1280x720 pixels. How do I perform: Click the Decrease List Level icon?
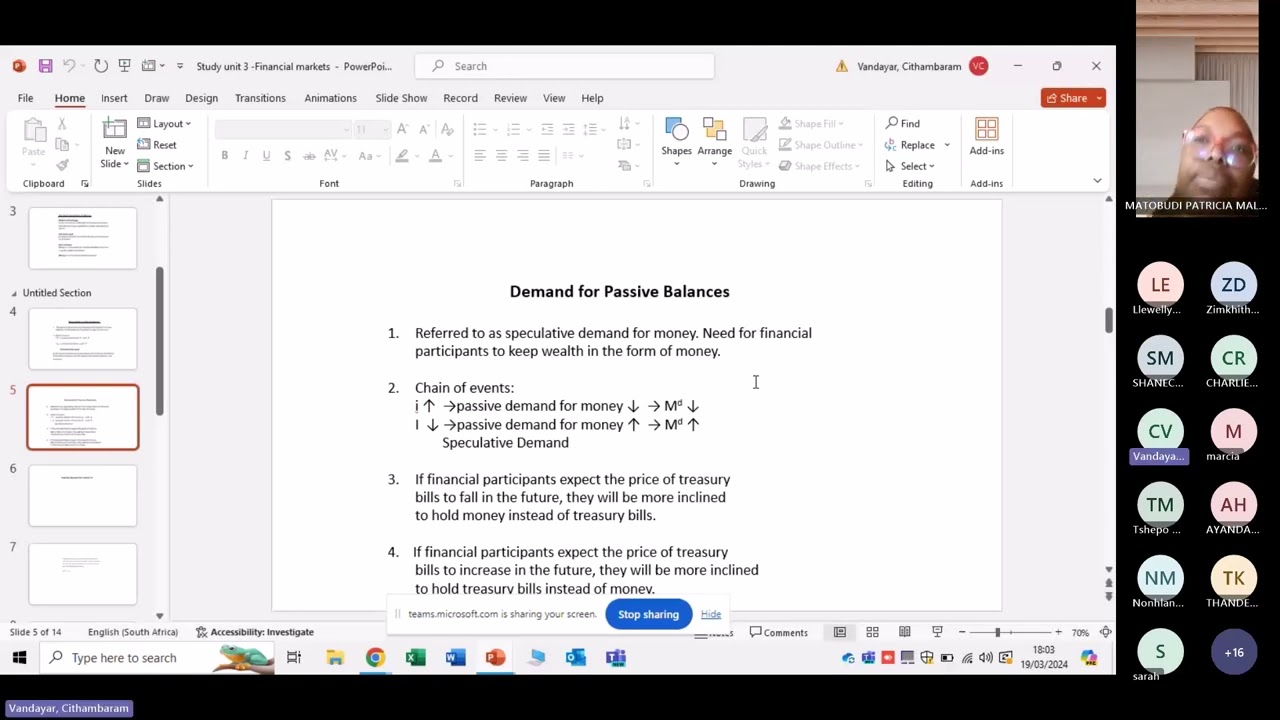click(547, 129)
